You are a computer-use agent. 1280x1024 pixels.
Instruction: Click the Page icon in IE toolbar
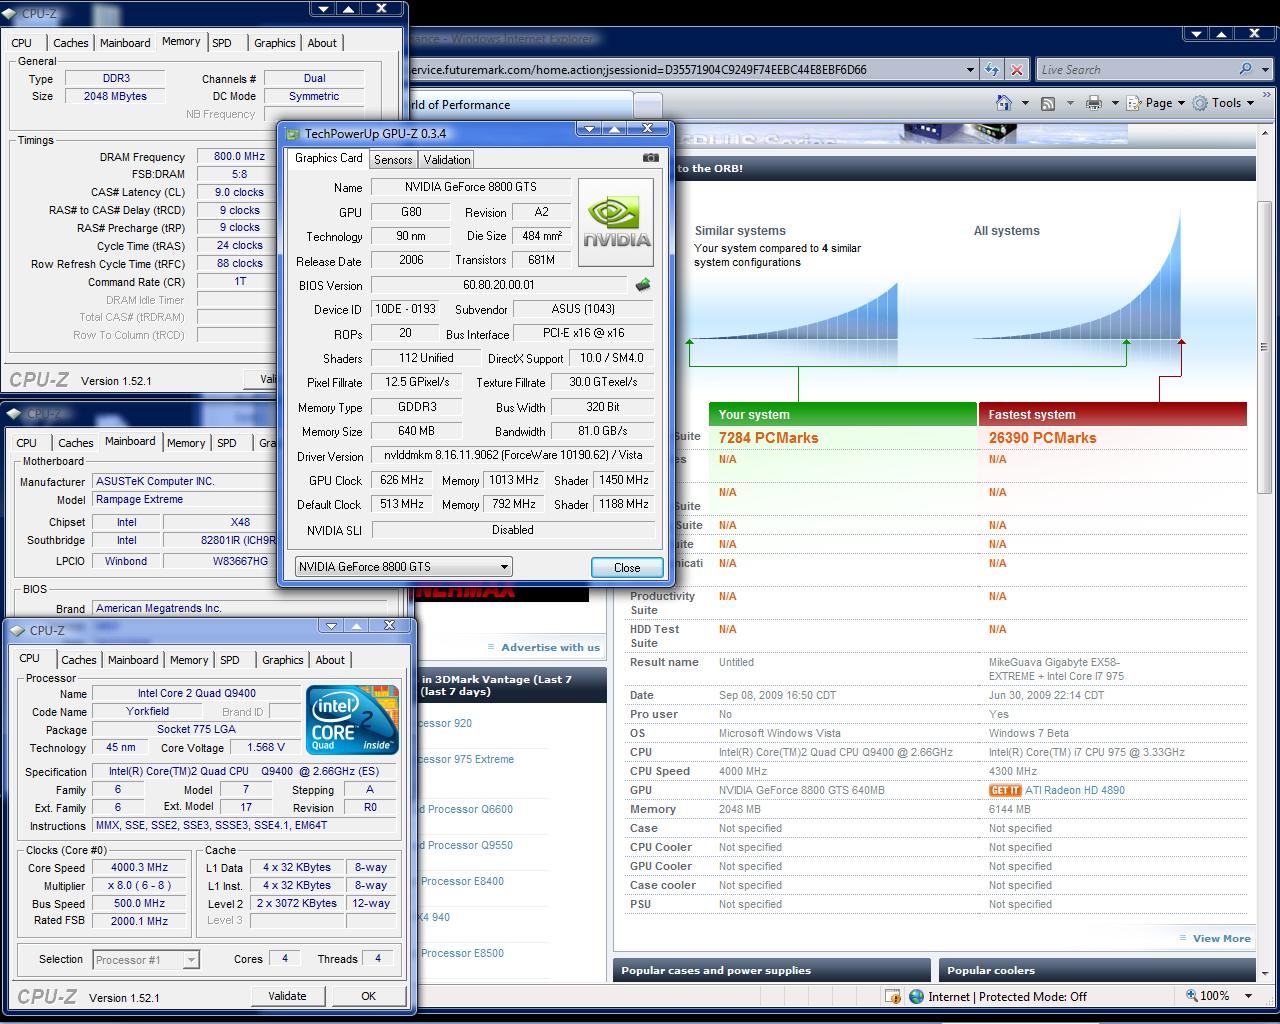(1134, 103)
